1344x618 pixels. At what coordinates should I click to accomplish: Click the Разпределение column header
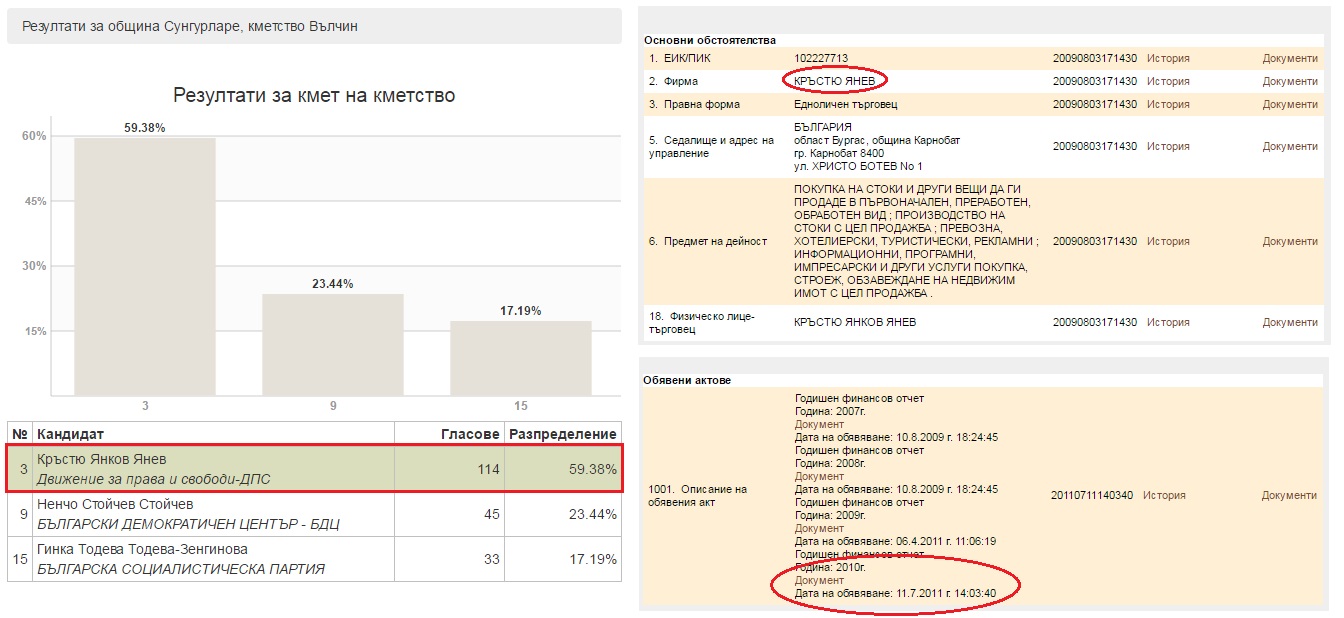563,434
